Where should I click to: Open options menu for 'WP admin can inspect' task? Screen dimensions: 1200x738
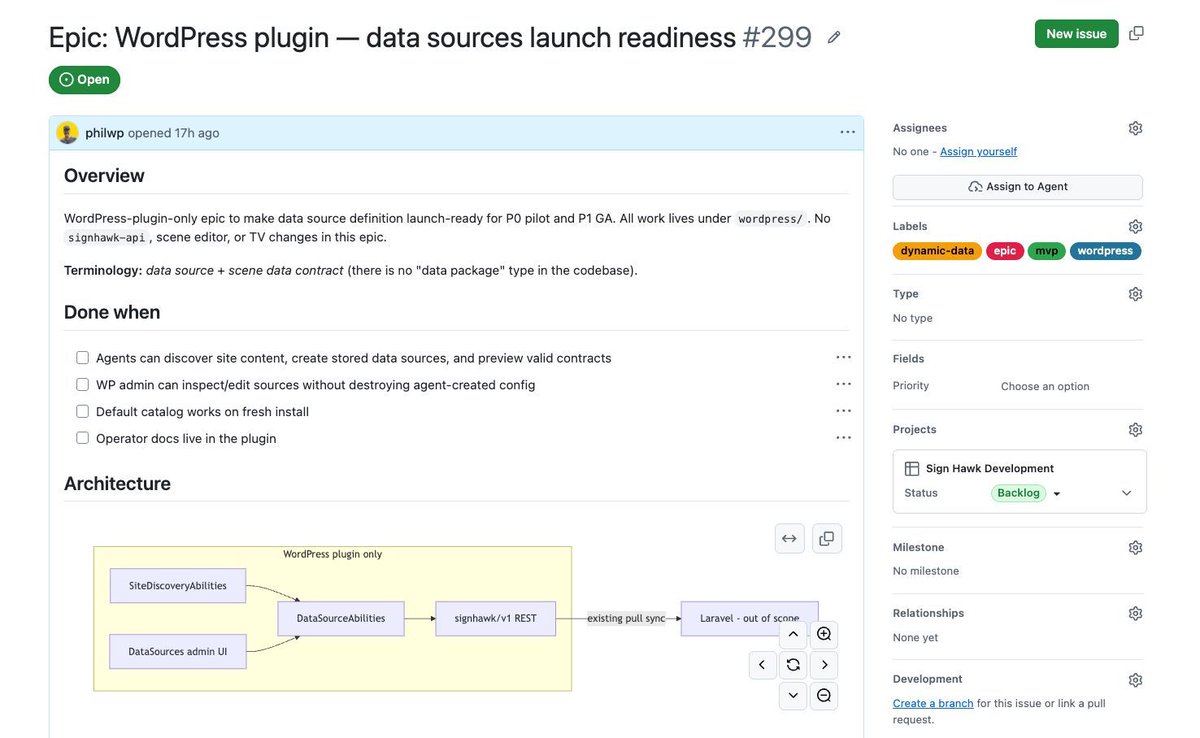[x=843, y=384]
